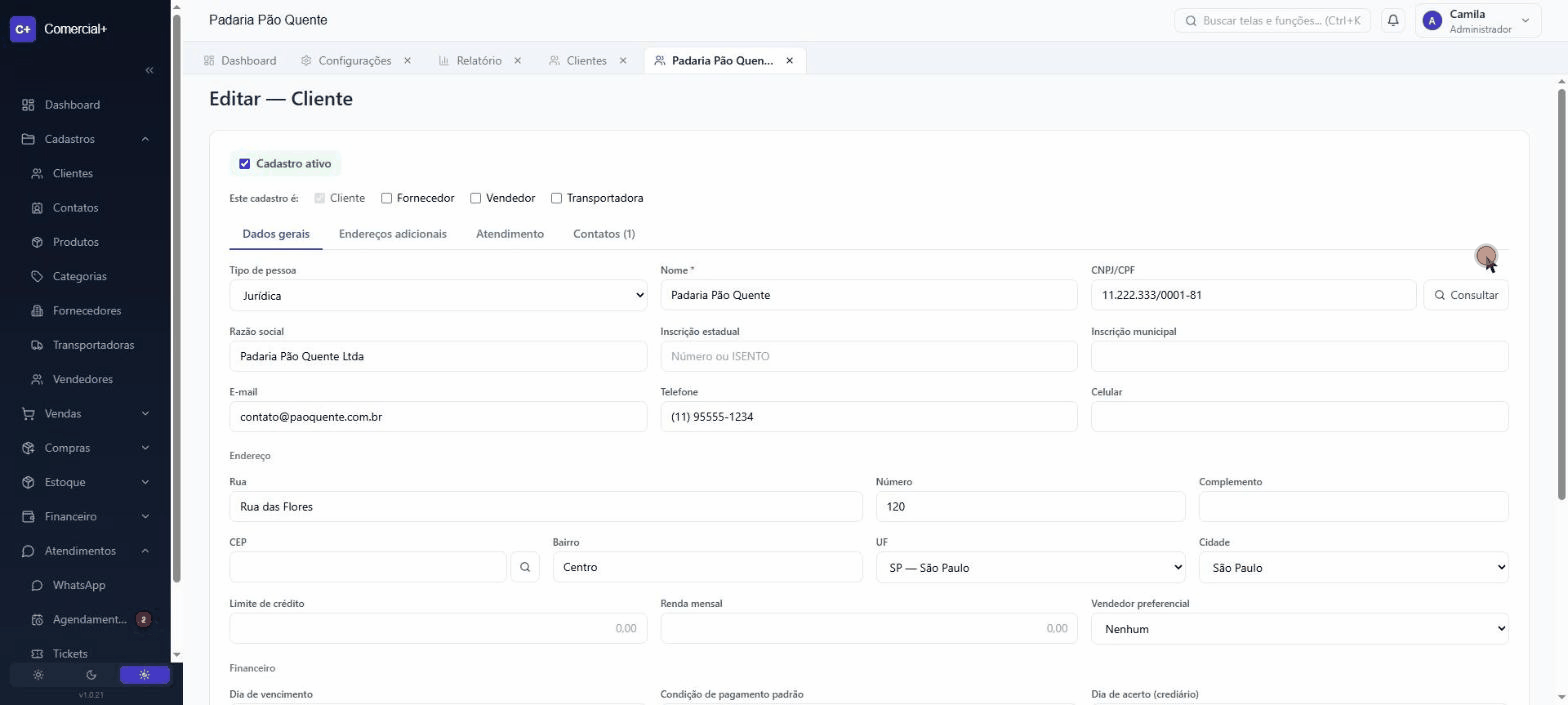Open the Camila user menu

coord(1478,21)
